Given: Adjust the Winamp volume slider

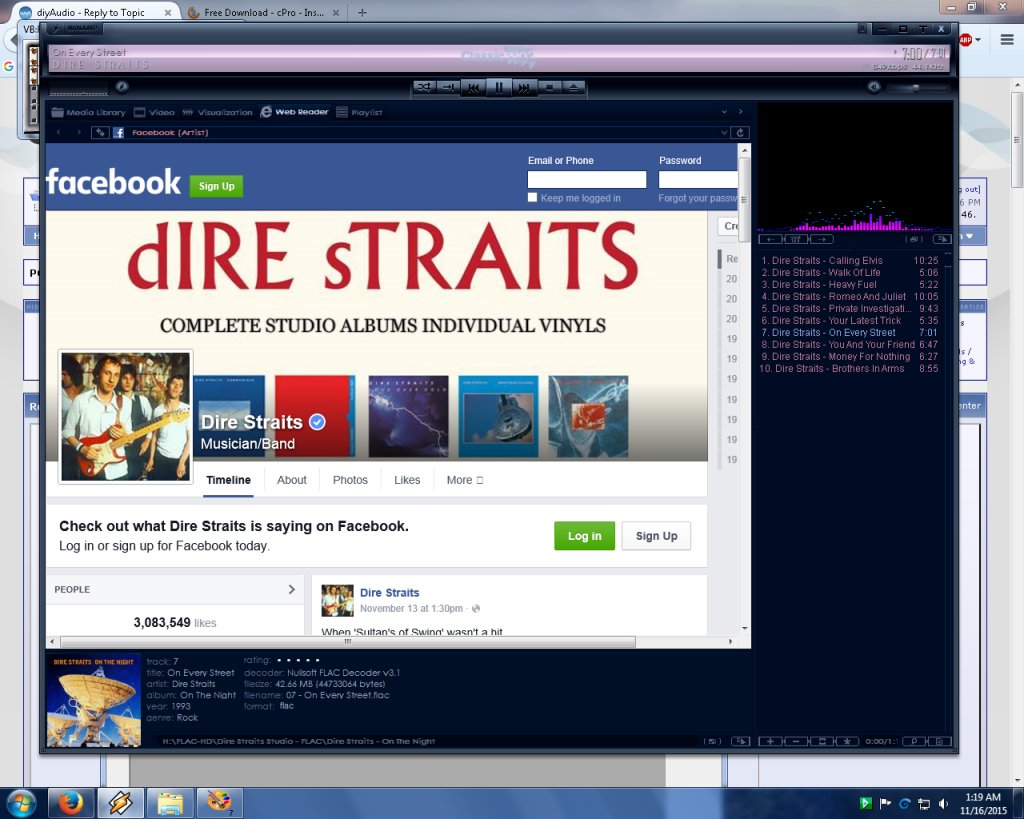Looking at the screenshot, I should point(920,88).
